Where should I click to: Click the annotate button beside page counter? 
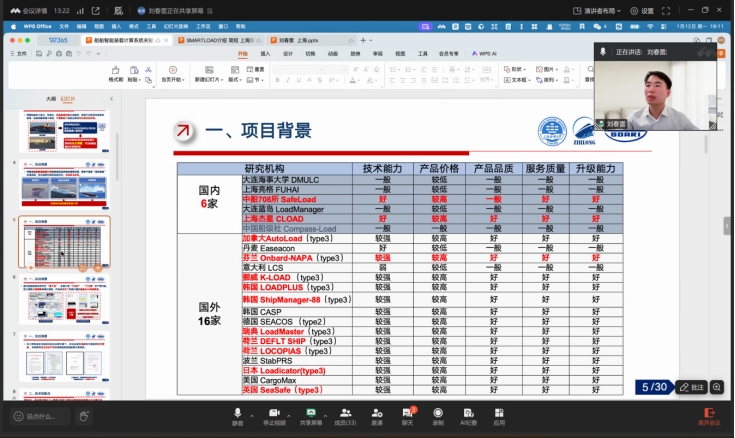point(692,387)
